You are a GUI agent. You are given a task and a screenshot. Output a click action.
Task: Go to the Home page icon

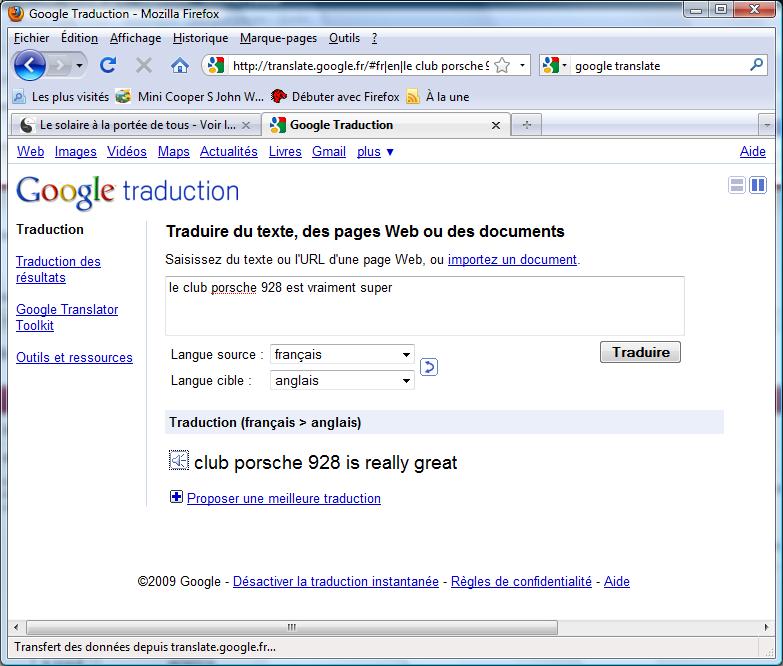[x=180, y=65]
